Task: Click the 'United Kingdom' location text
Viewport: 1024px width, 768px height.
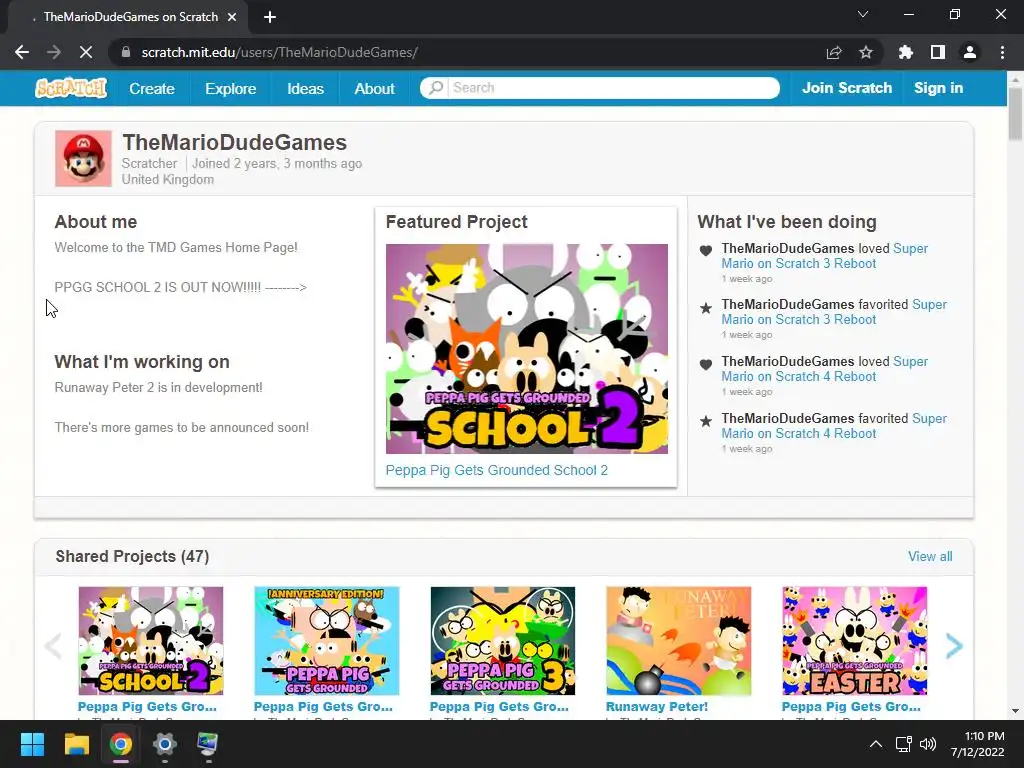Action: click(168, 180)
